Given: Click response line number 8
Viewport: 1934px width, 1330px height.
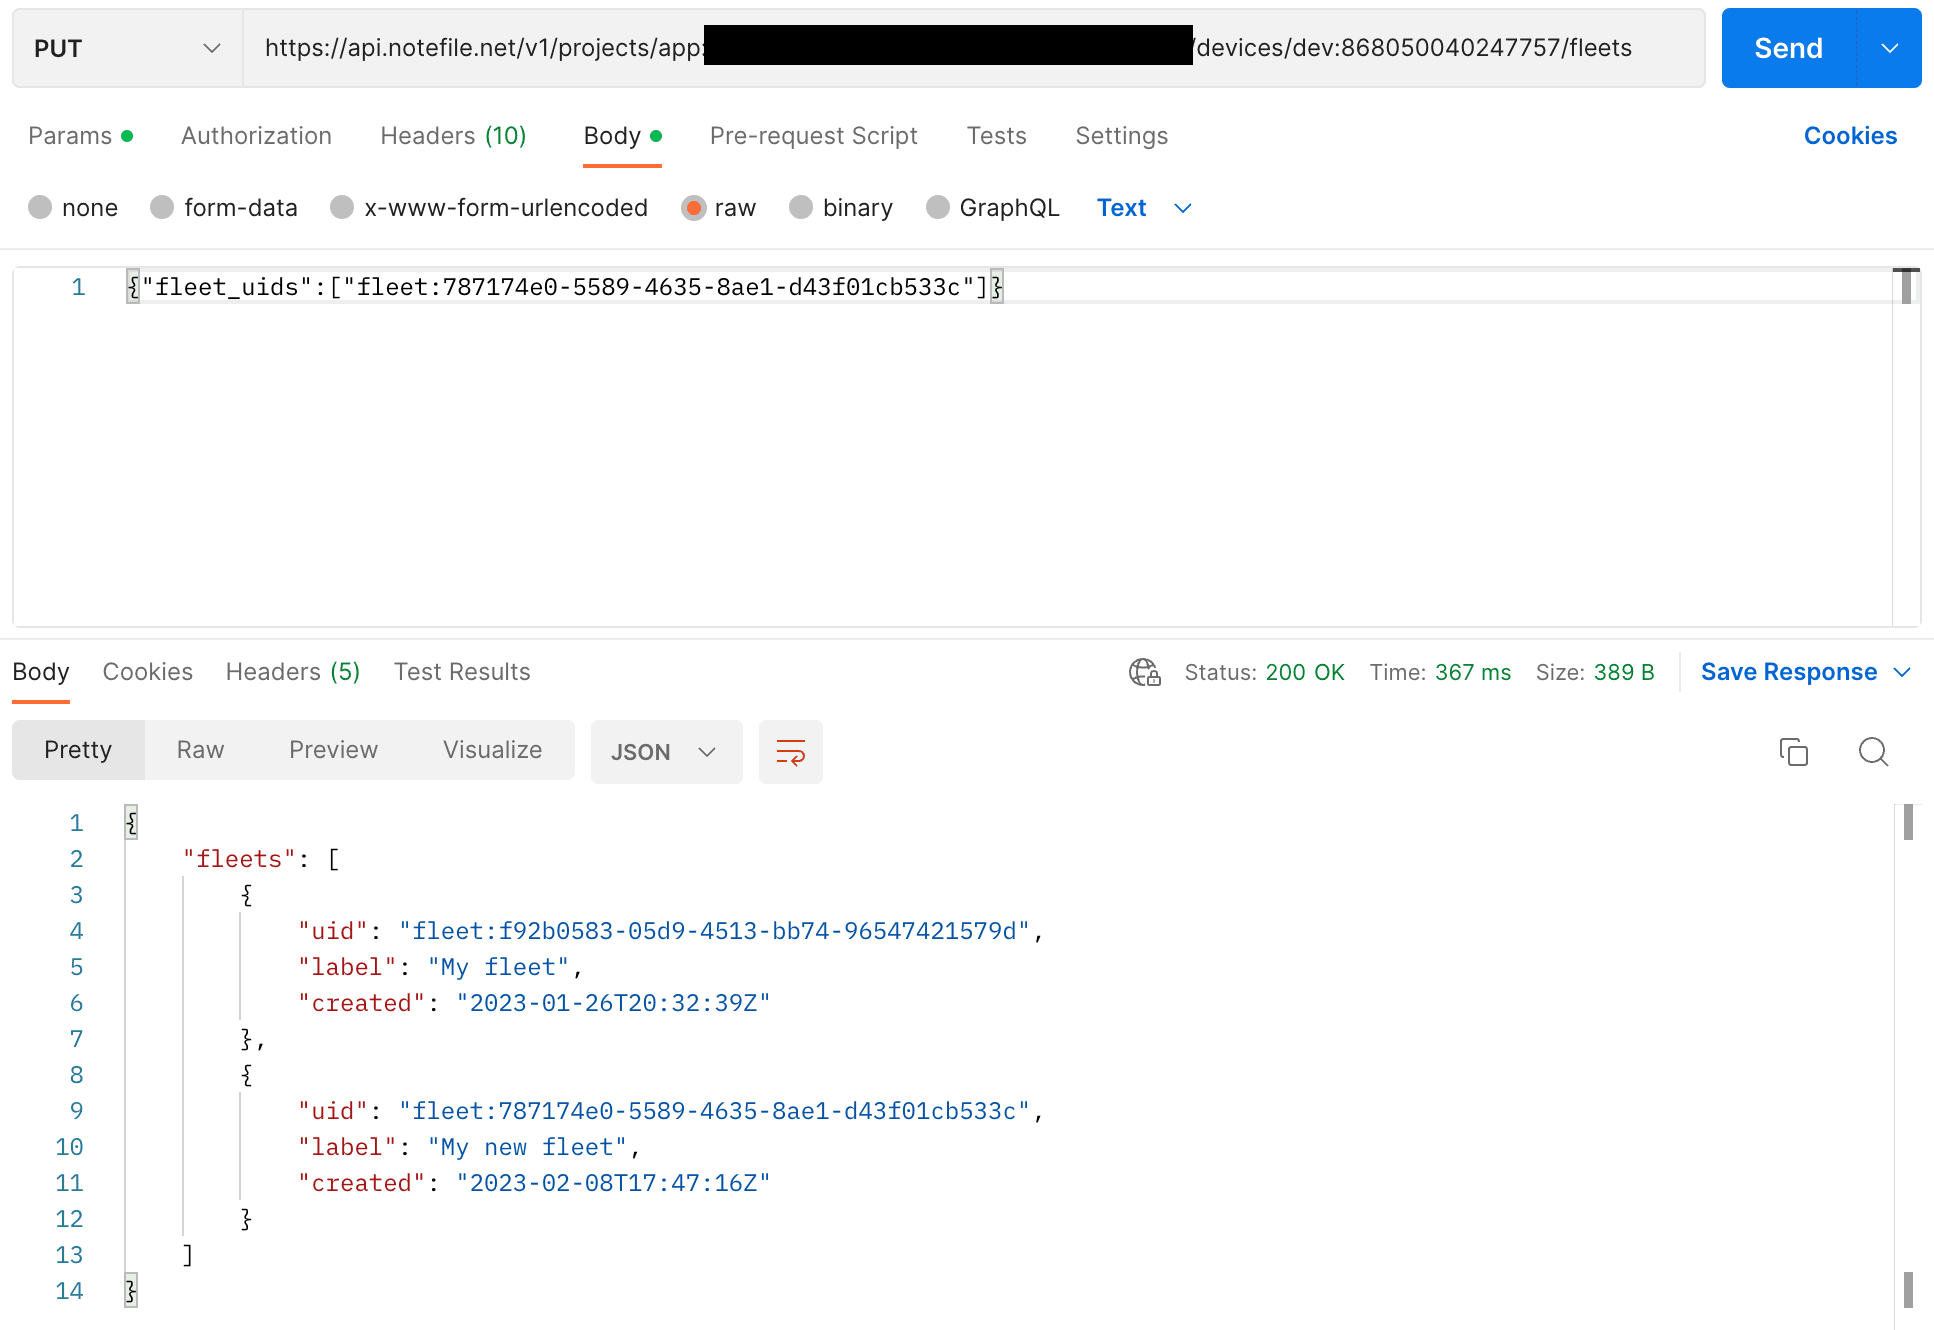Looking at the screenshot, I should pos(76,1075).
